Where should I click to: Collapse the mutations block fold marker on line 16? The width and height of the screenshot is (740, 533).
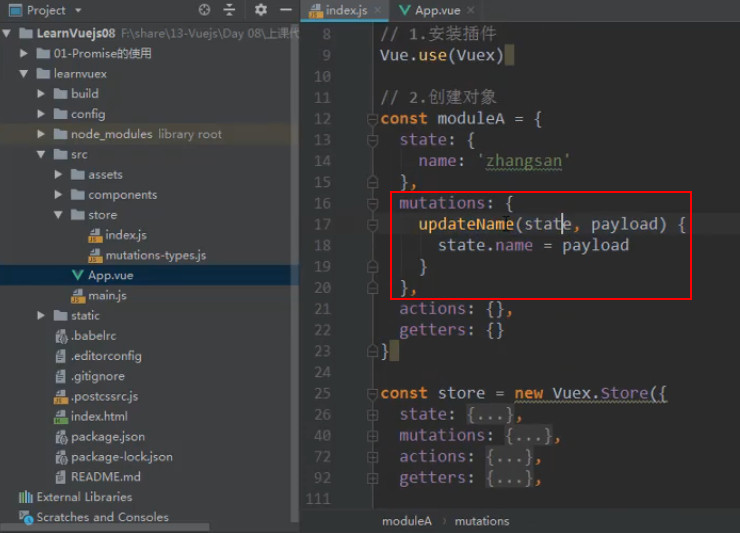tap(372, 203)
